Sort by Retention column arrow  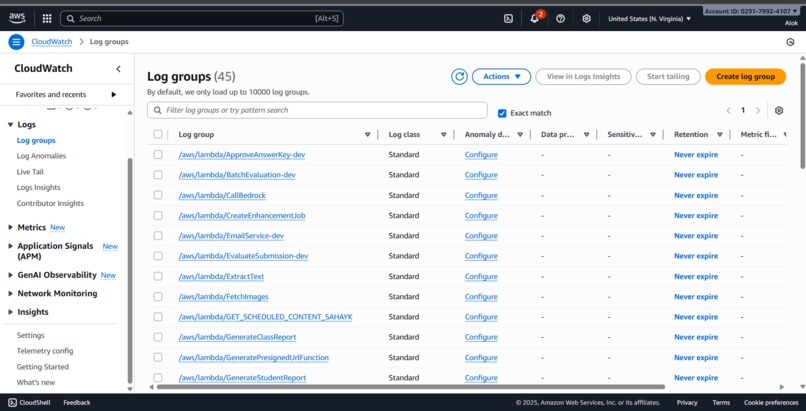click(720, 135)
